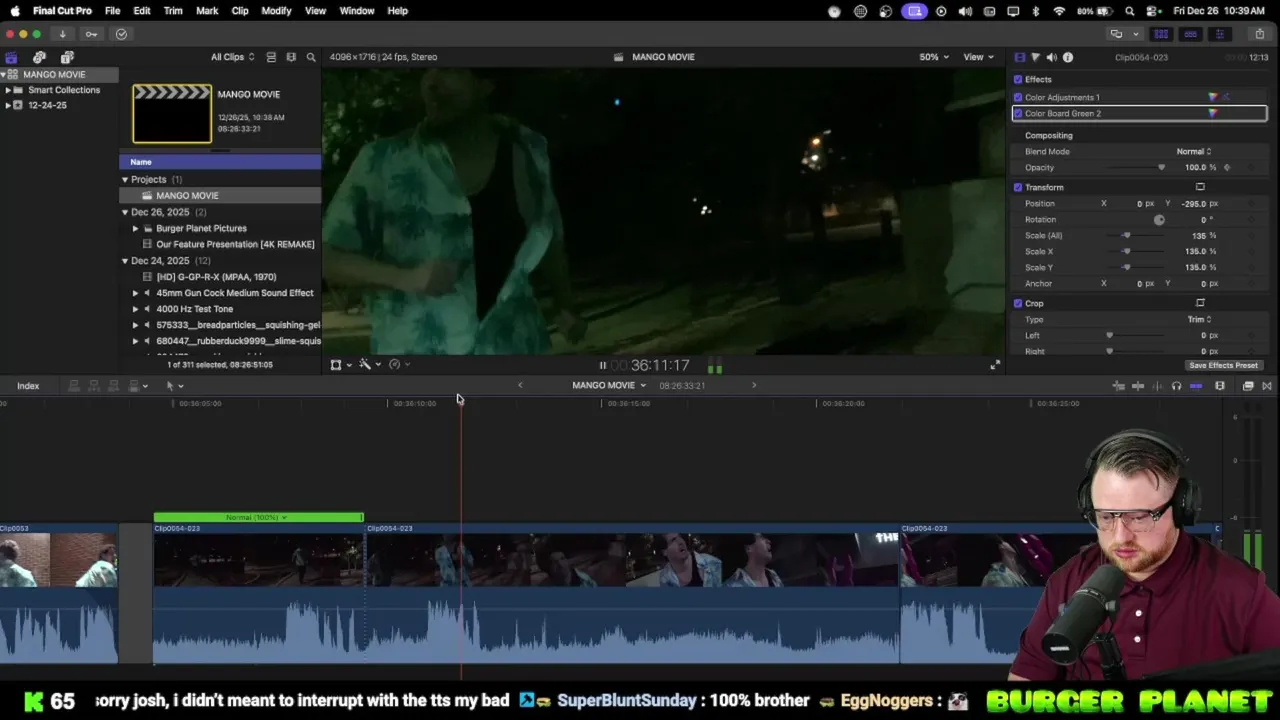The height and width of the screenshot is (720, 1280).
Task: Open the Info inspector icon
Action: 1068,57
